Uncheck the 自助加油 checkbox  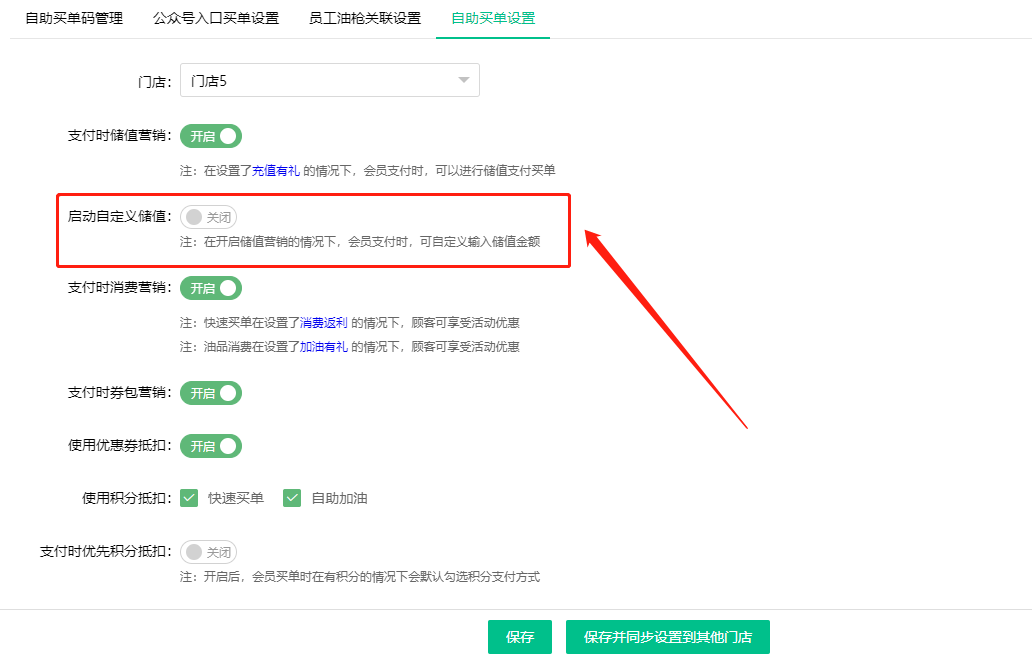click(293, 497)
